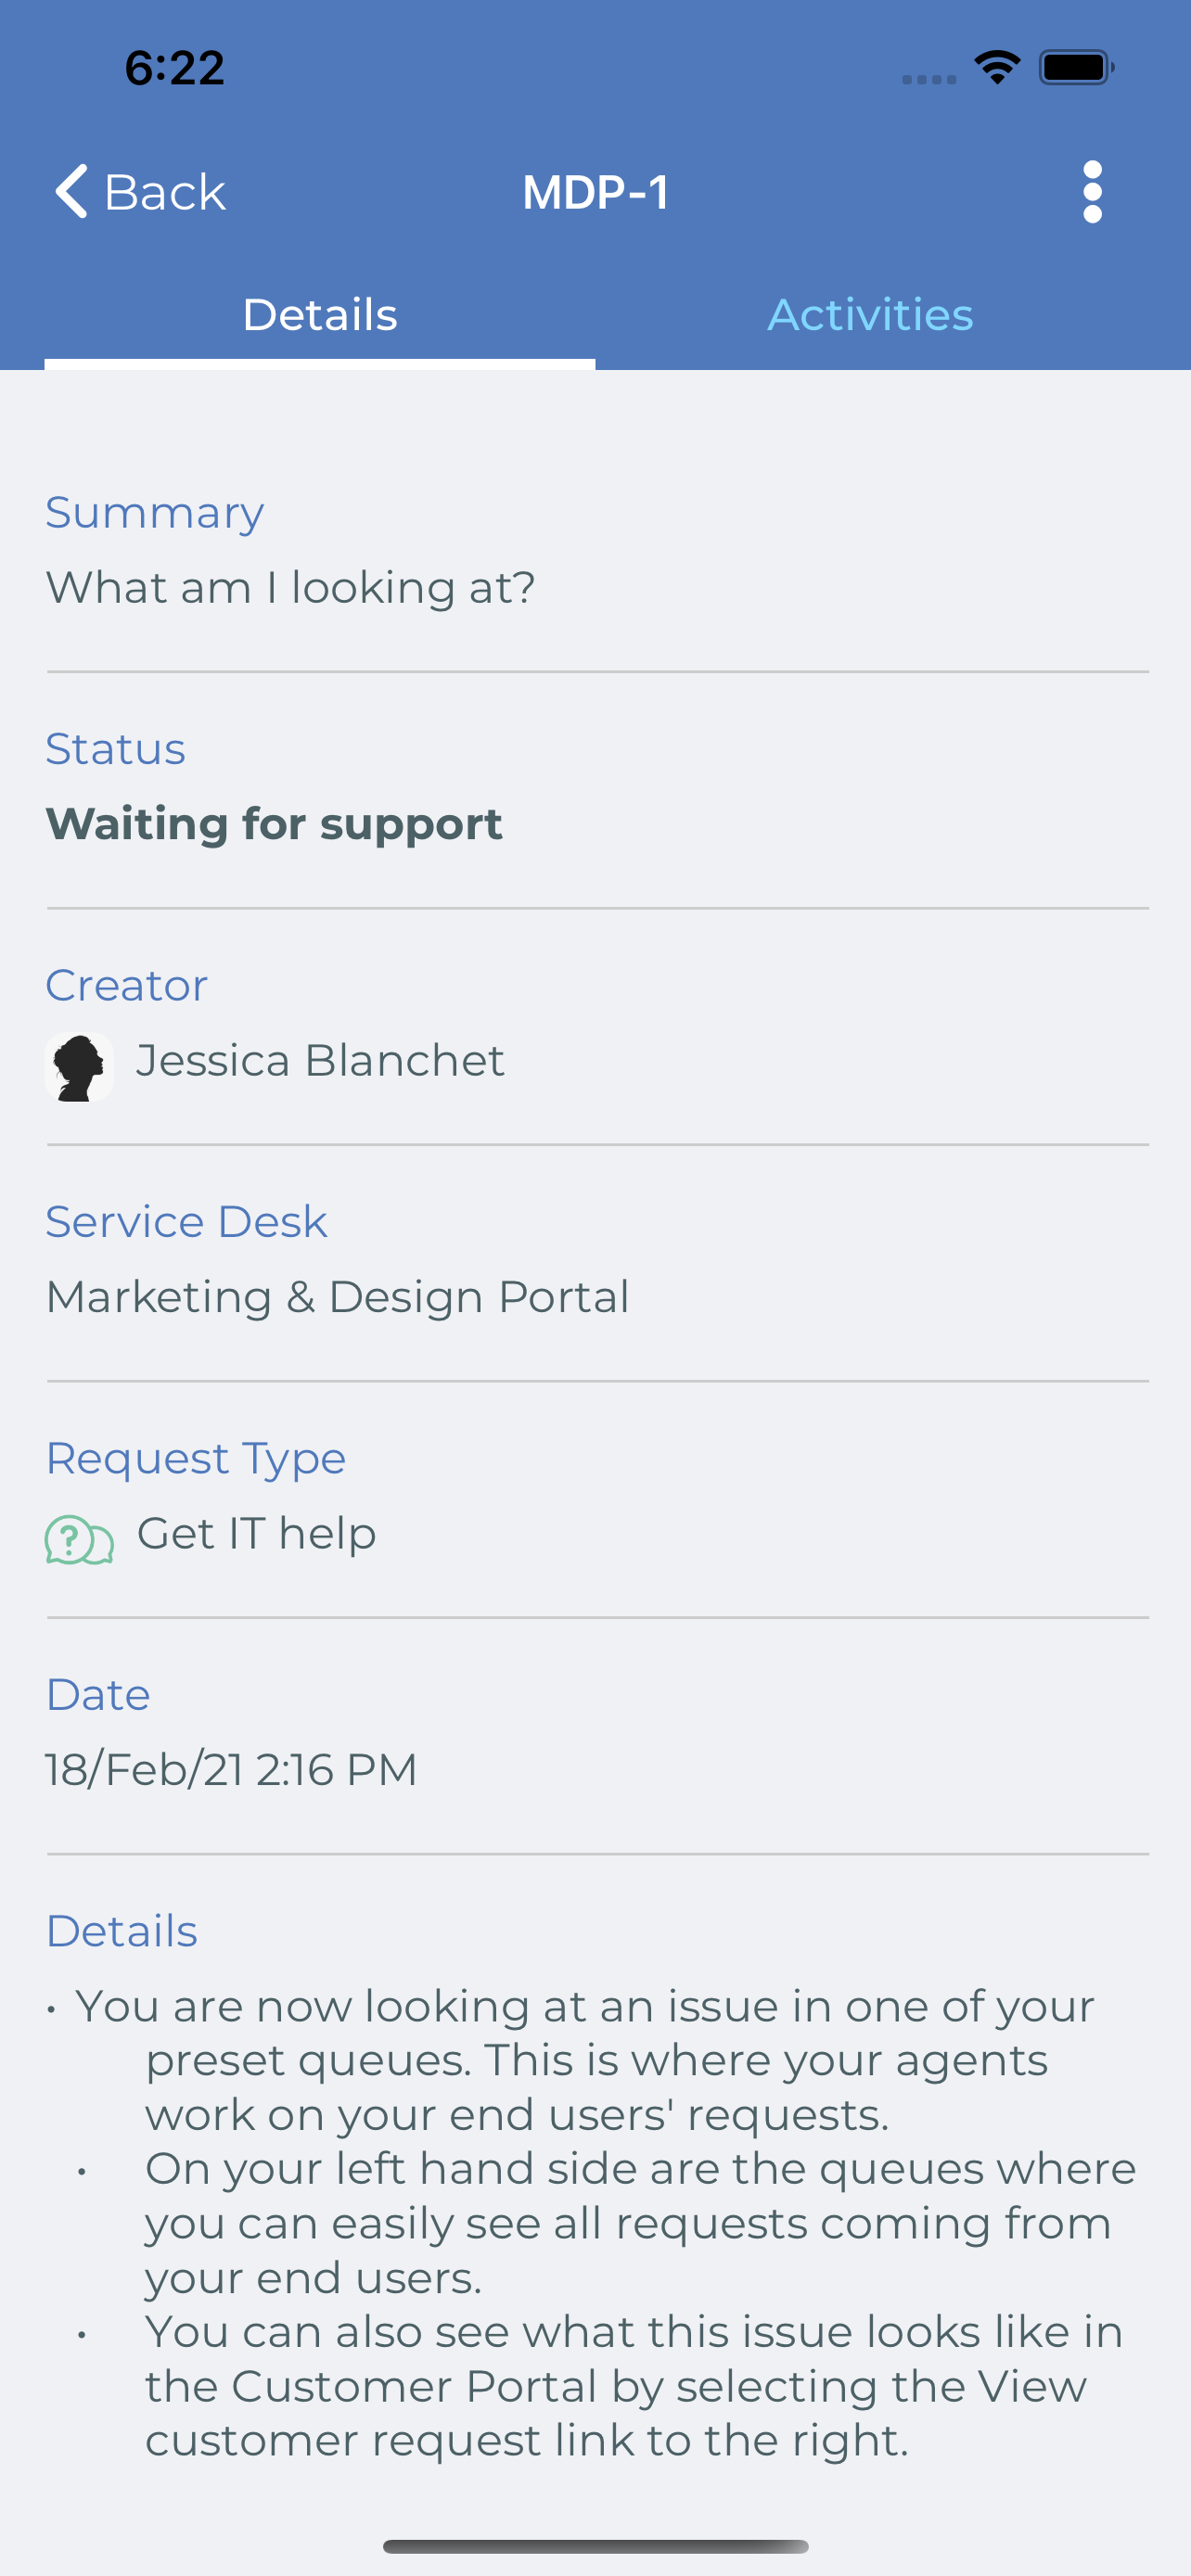Tap the summary text 'What am I looking at?'
The width and height of the screenshot is (1191, 2576).
tap(290, 588)
